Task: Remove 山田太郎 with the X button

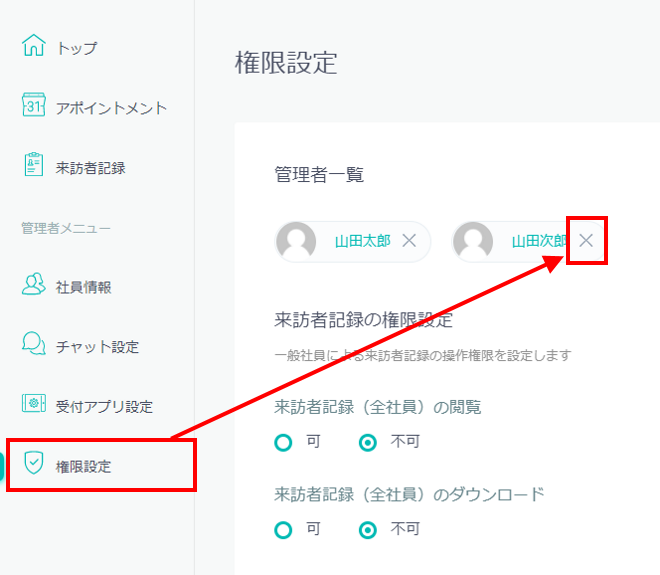Action: coord(409,241)
